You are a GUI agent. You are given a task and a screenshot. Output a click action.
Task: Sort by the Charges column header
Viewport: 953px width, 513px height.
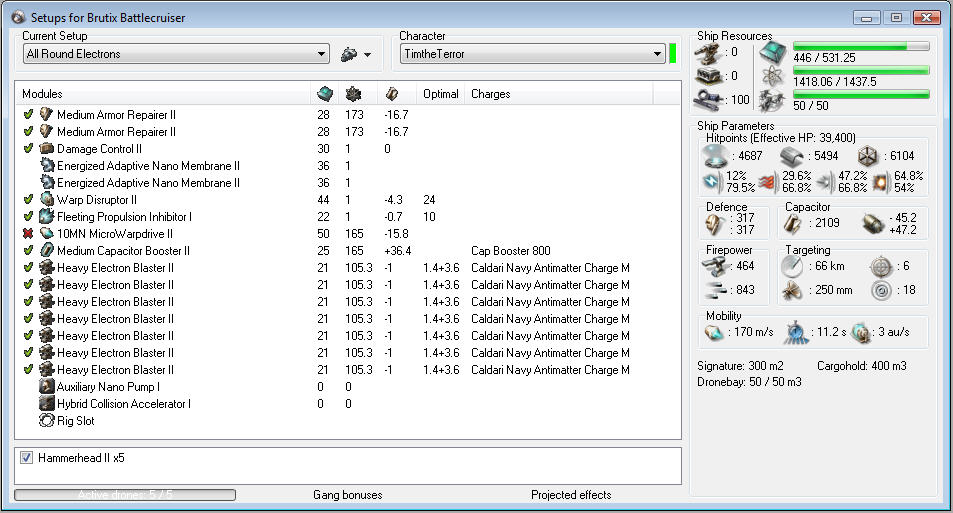tap(490, 94)
